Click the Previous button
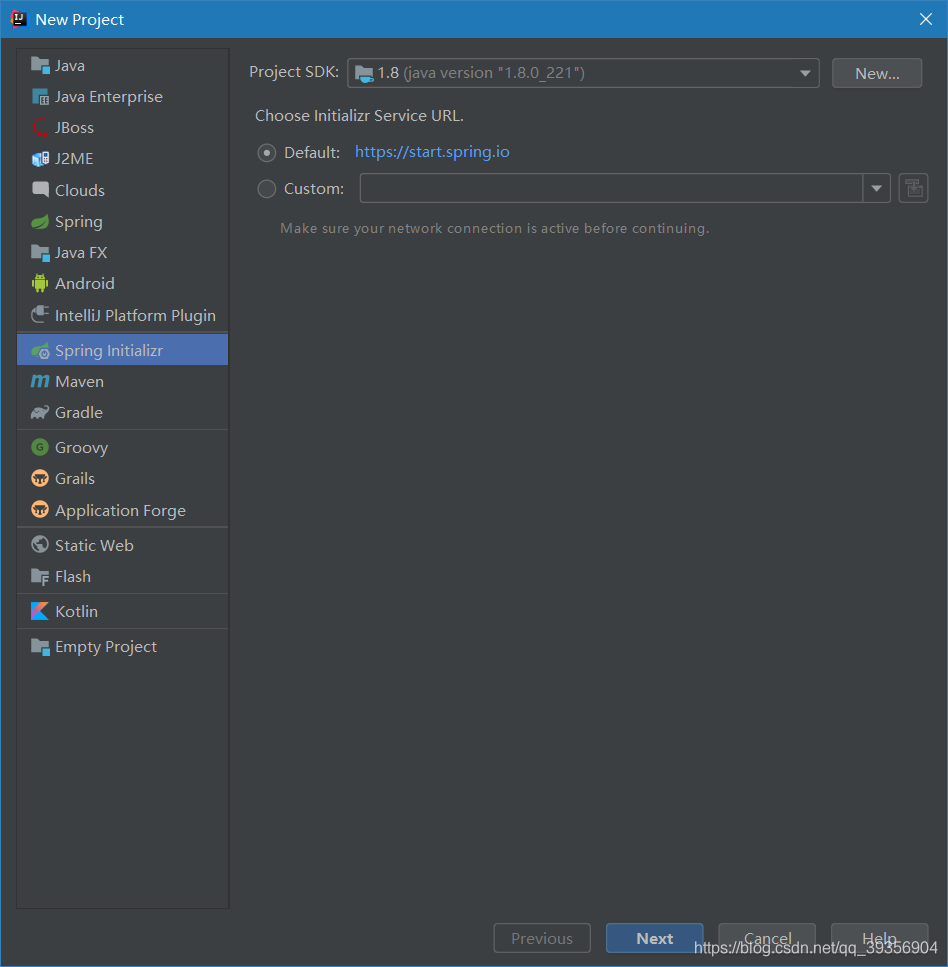Image resolution: width=948 pixels, height=967 pixels. [x=542, y=938]
